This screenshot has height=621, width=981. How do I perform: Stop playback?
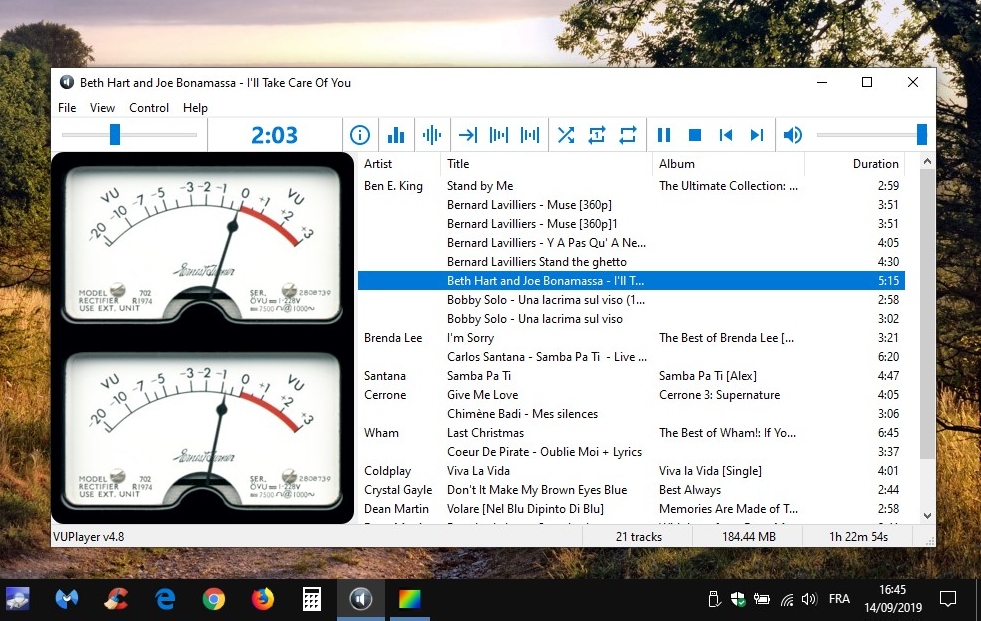tap(694, 134)
